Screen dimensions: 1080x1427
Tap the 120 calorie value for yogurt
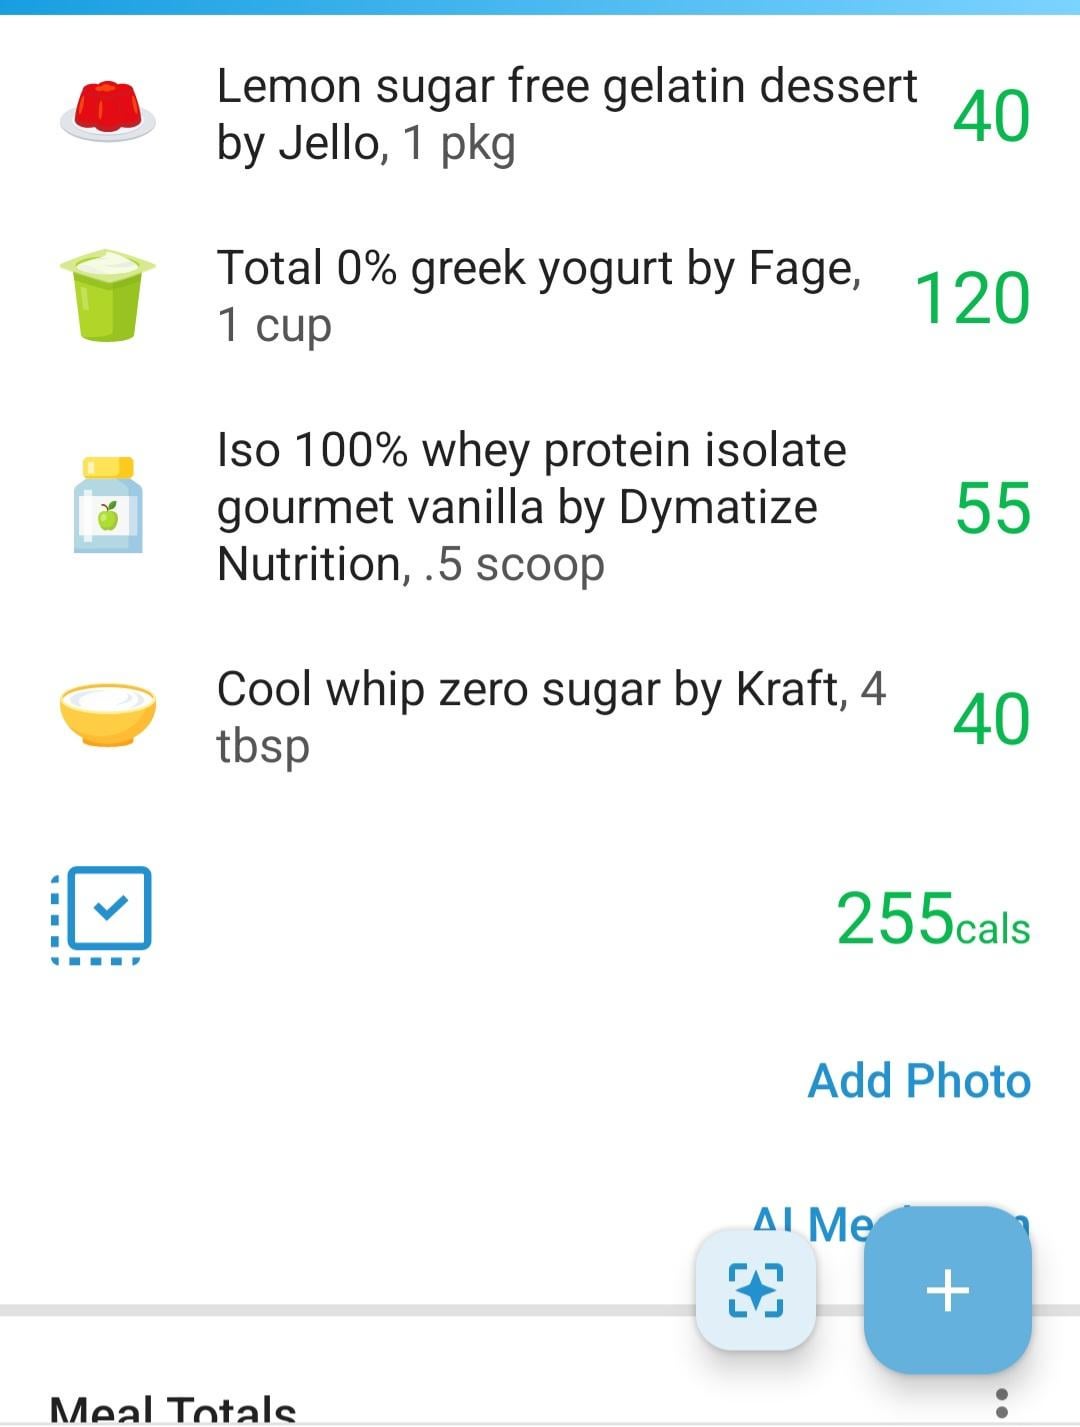point(972,298)
